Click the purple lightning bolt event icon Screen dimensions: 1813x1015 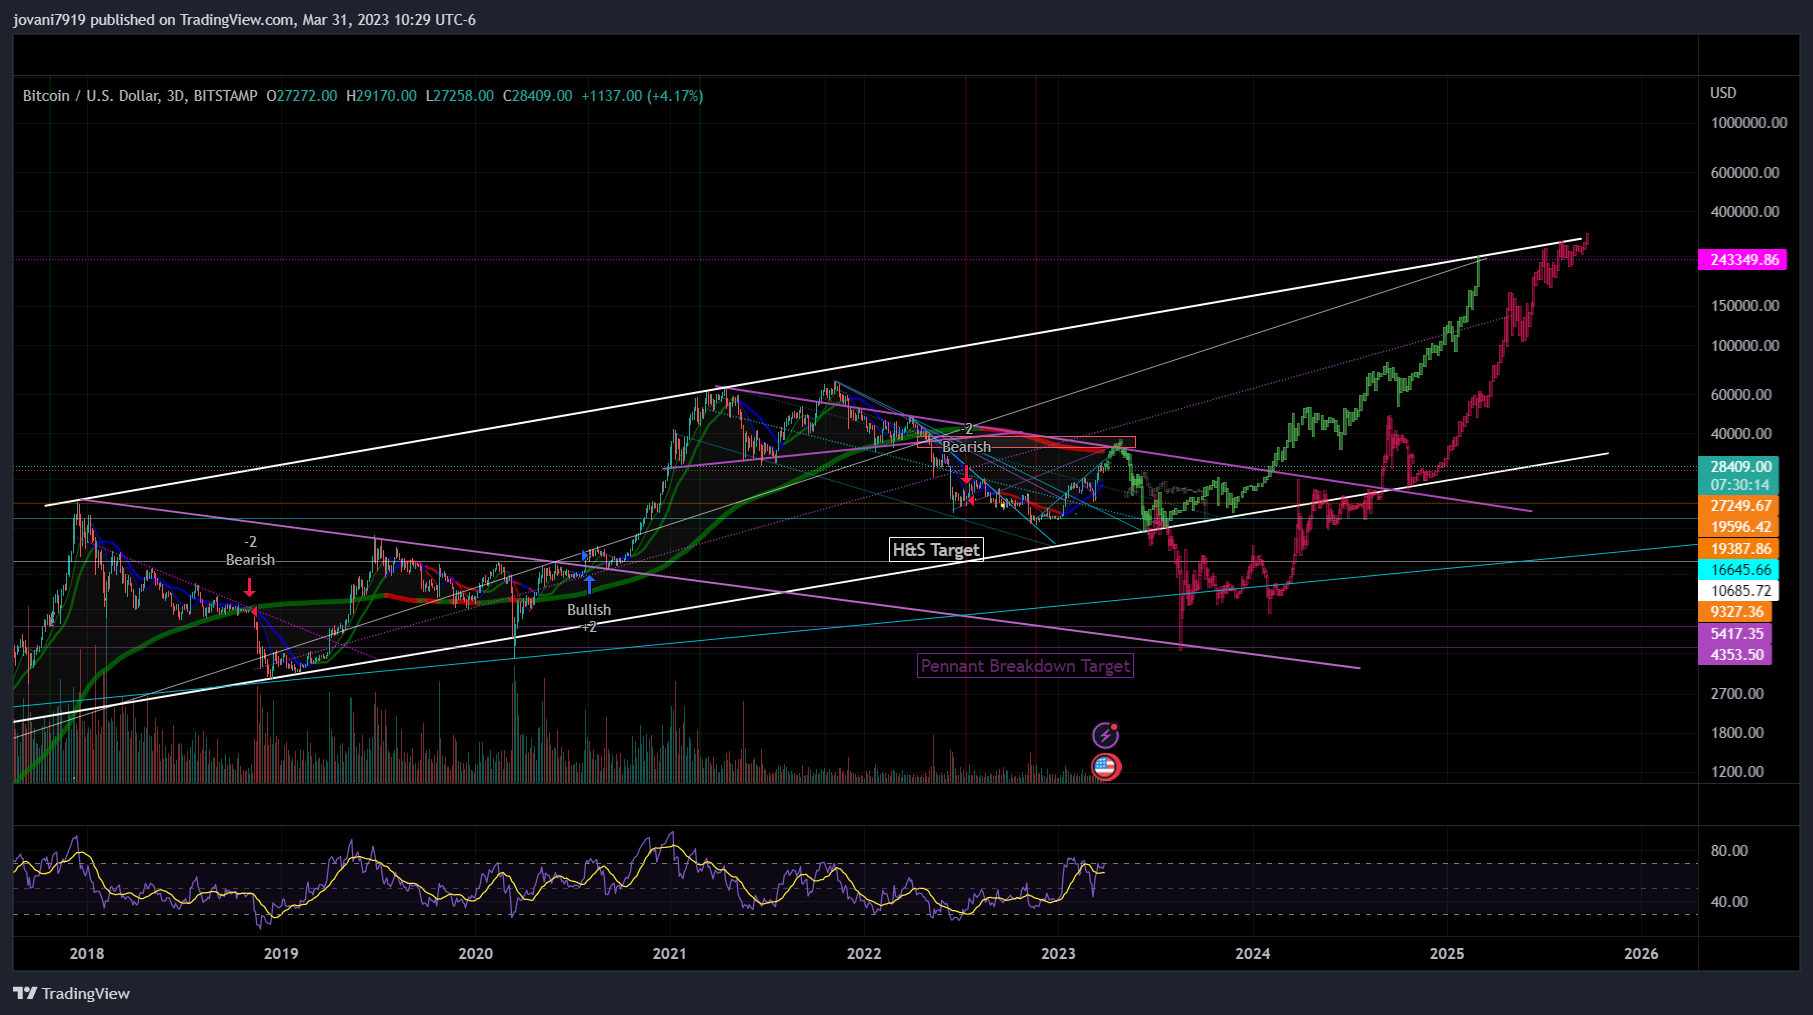[x=1105, y=735]
